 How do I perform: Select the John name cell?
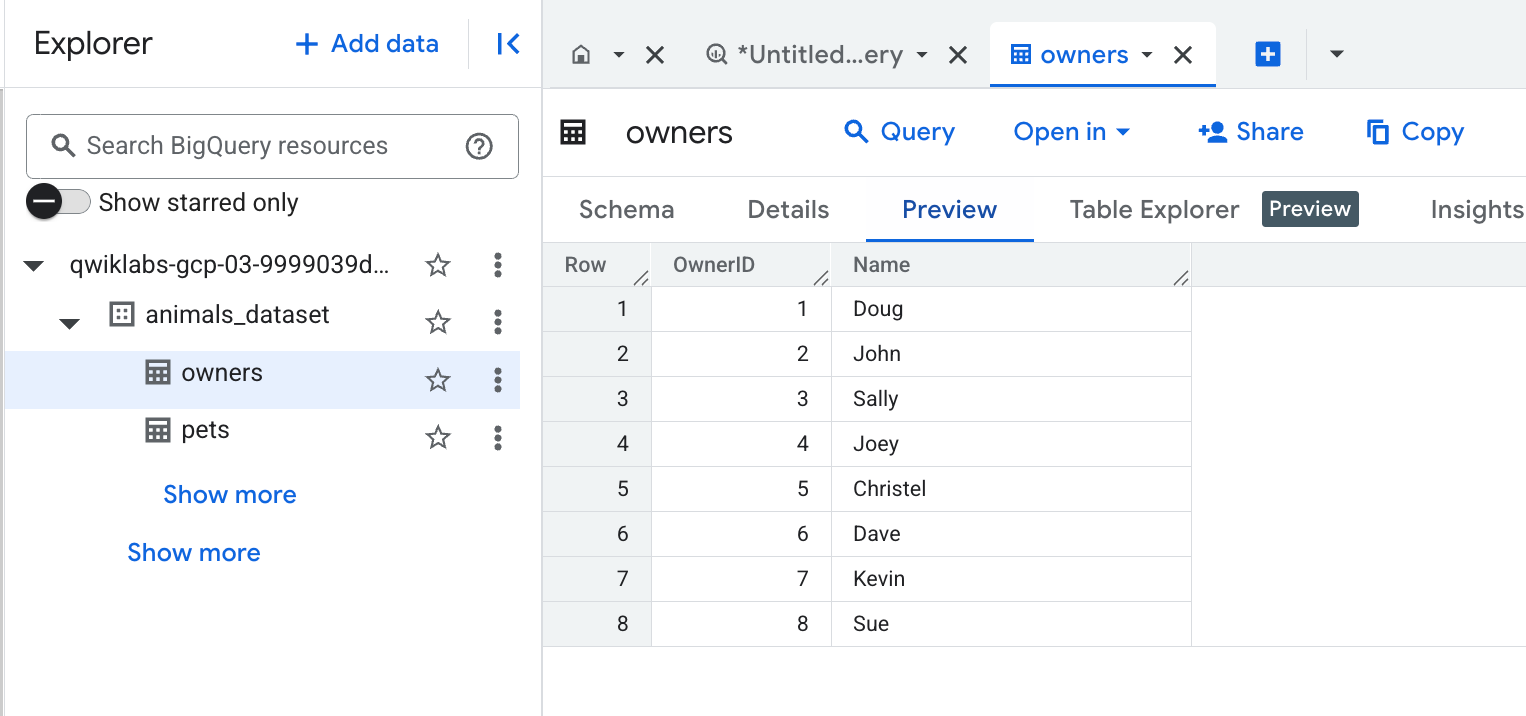tap(1011, 355)
